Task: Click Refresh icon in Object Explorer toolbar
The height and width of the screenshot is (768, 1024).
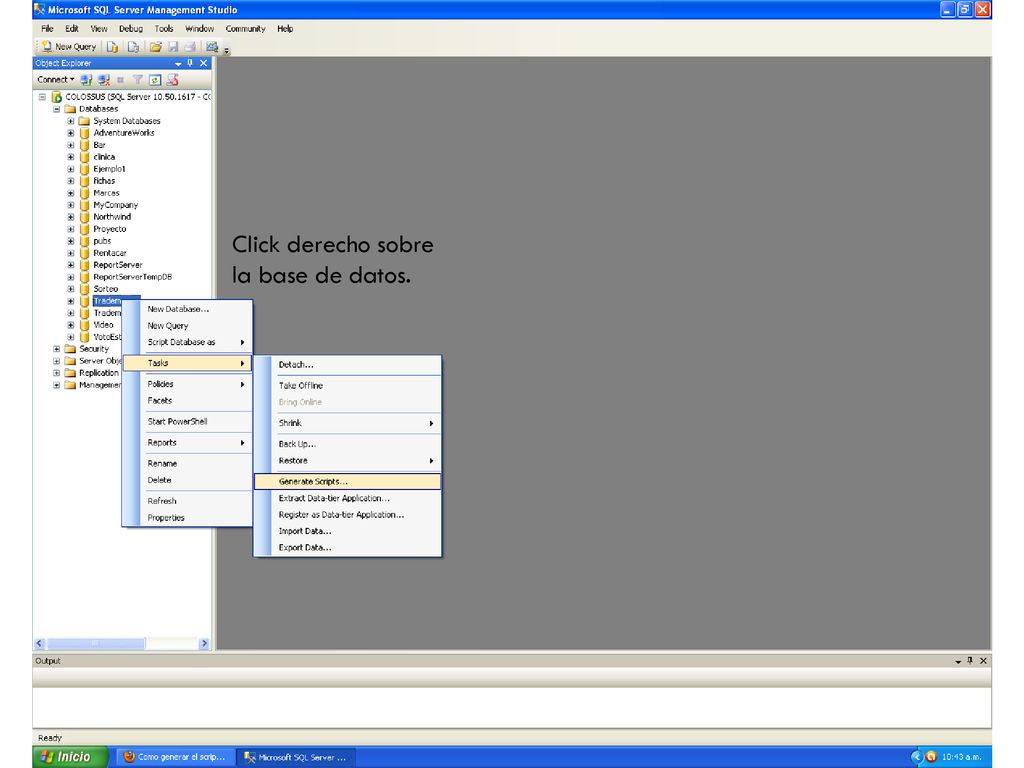Action: [x=155, y=80]
